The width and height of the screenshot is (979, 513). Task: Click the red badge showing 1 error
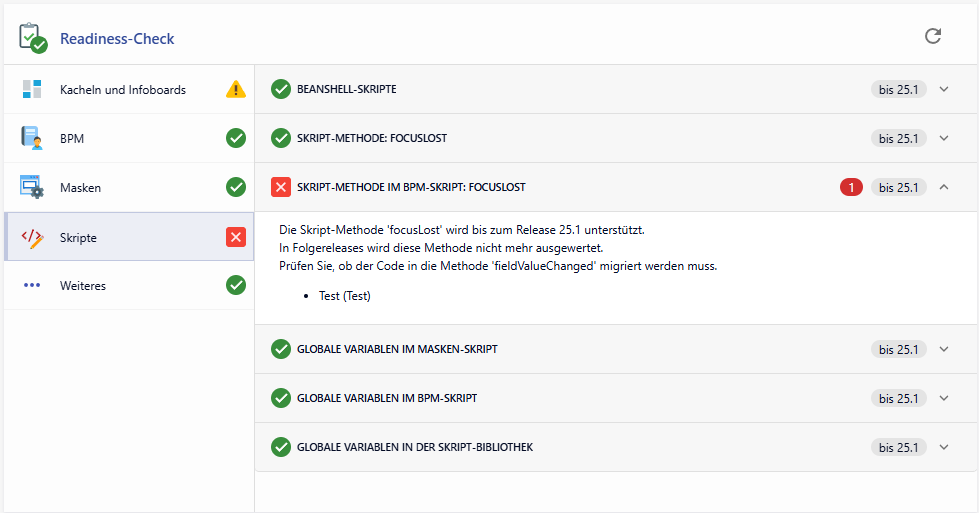pyautogui.click(x=851, y=187)
